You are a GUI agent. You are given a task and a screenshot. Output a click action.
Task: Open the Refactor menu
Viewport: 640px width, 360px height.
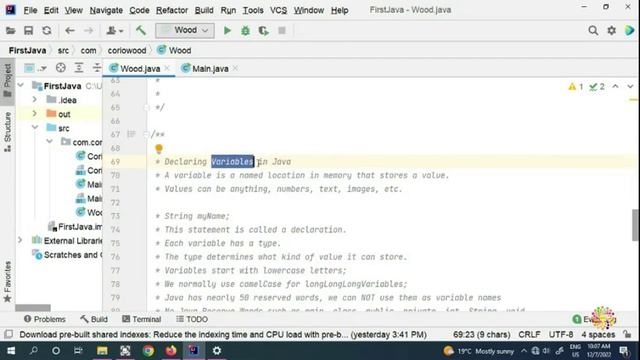tap(172, 10)
